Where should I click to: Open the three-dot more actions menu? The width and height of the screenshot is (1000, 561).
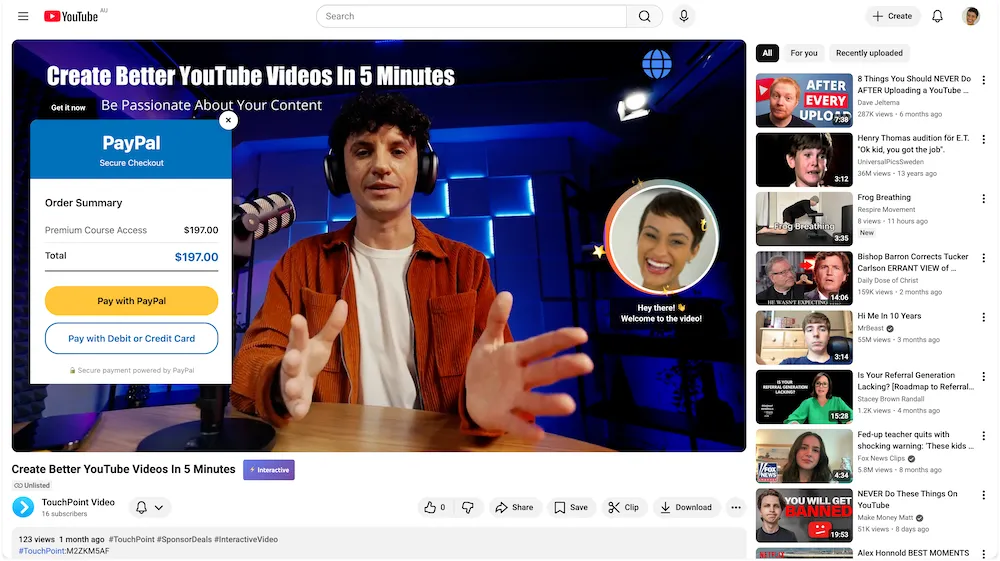[x=735, y=507]
